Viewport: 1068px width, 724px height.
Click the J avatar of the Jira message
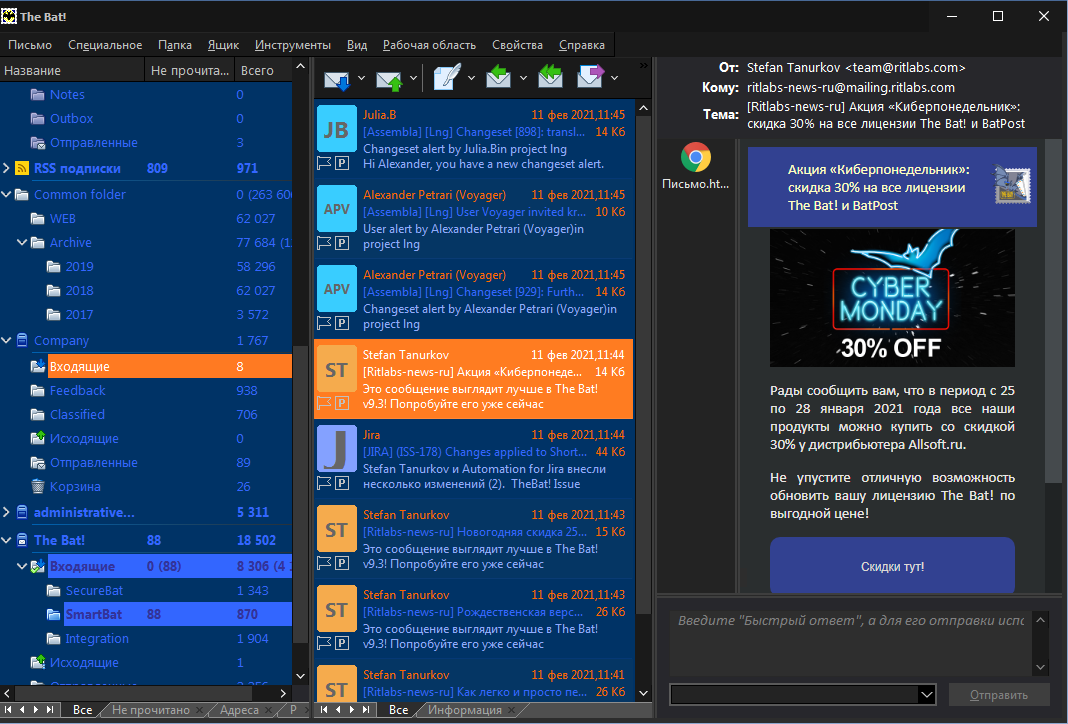pyautogui.click(x=336, y=449)
